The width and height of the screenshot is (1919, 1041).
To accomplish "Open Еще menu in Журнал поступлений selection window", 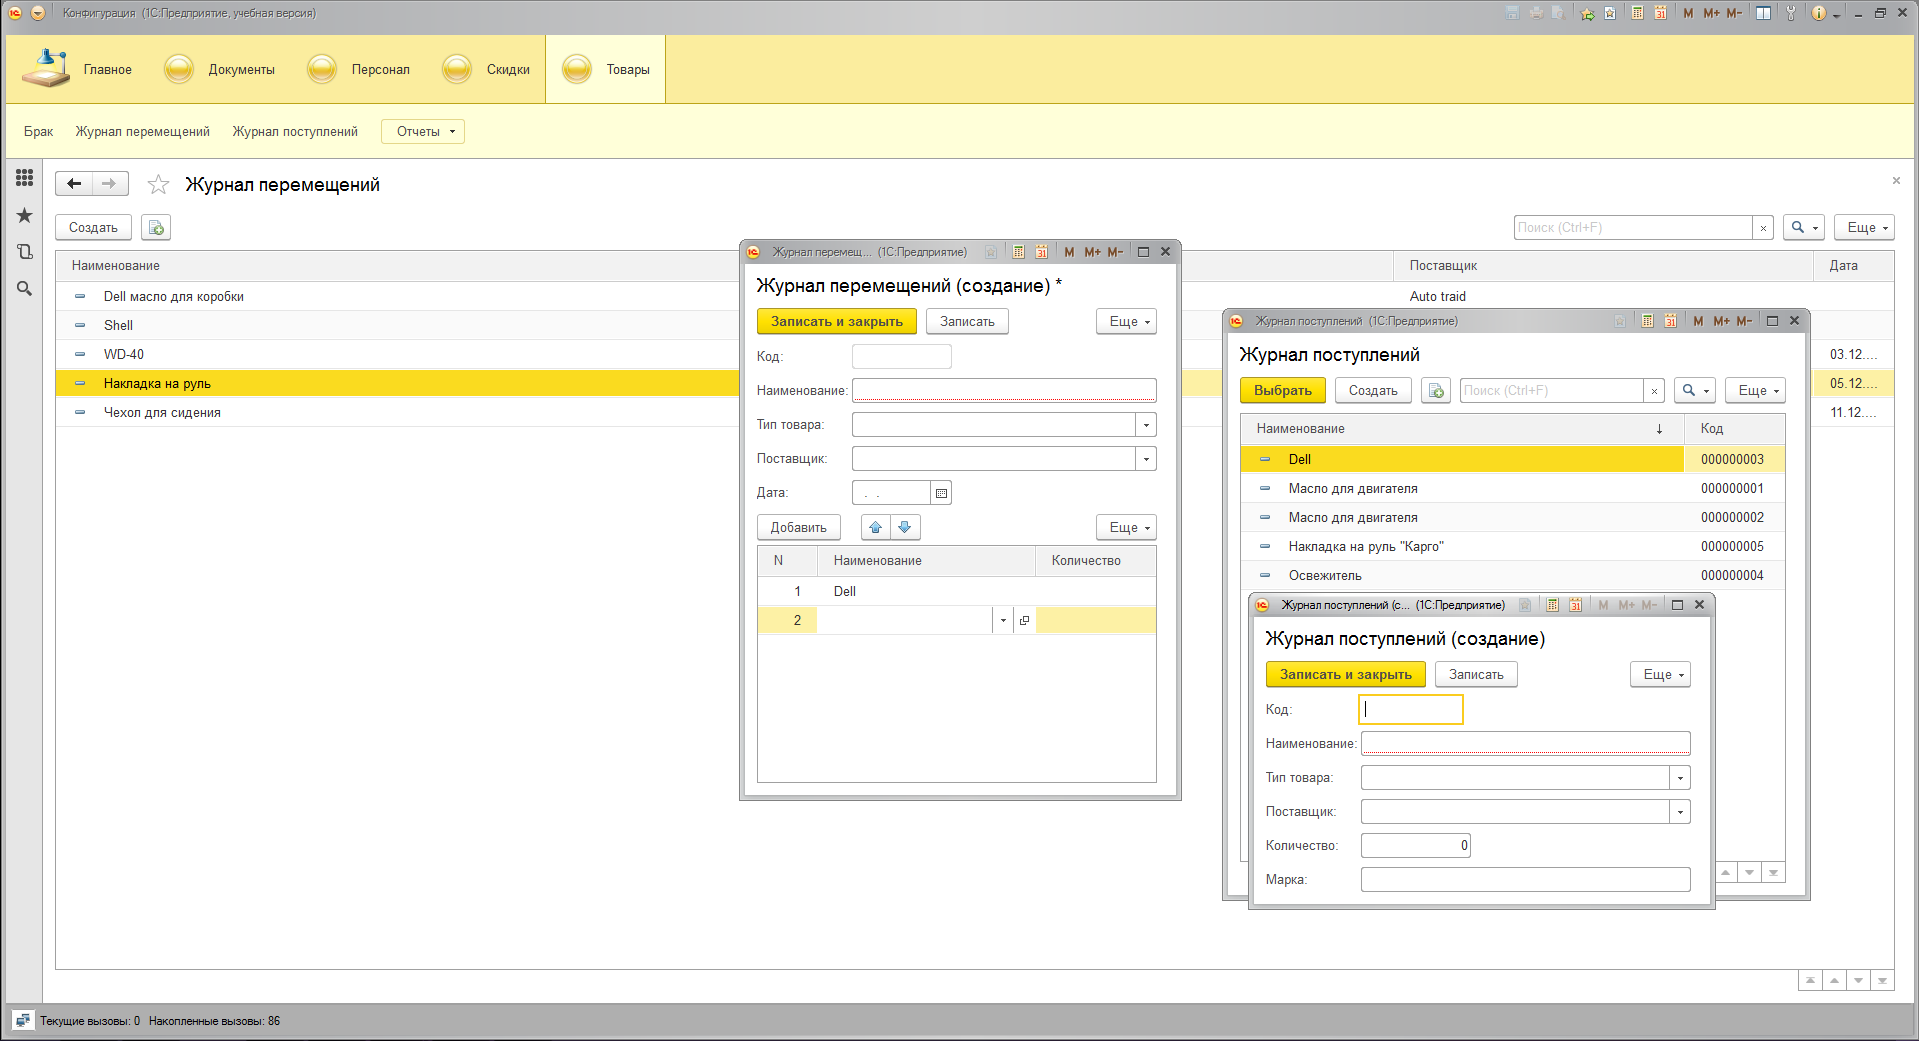I will pos(1755,391).
